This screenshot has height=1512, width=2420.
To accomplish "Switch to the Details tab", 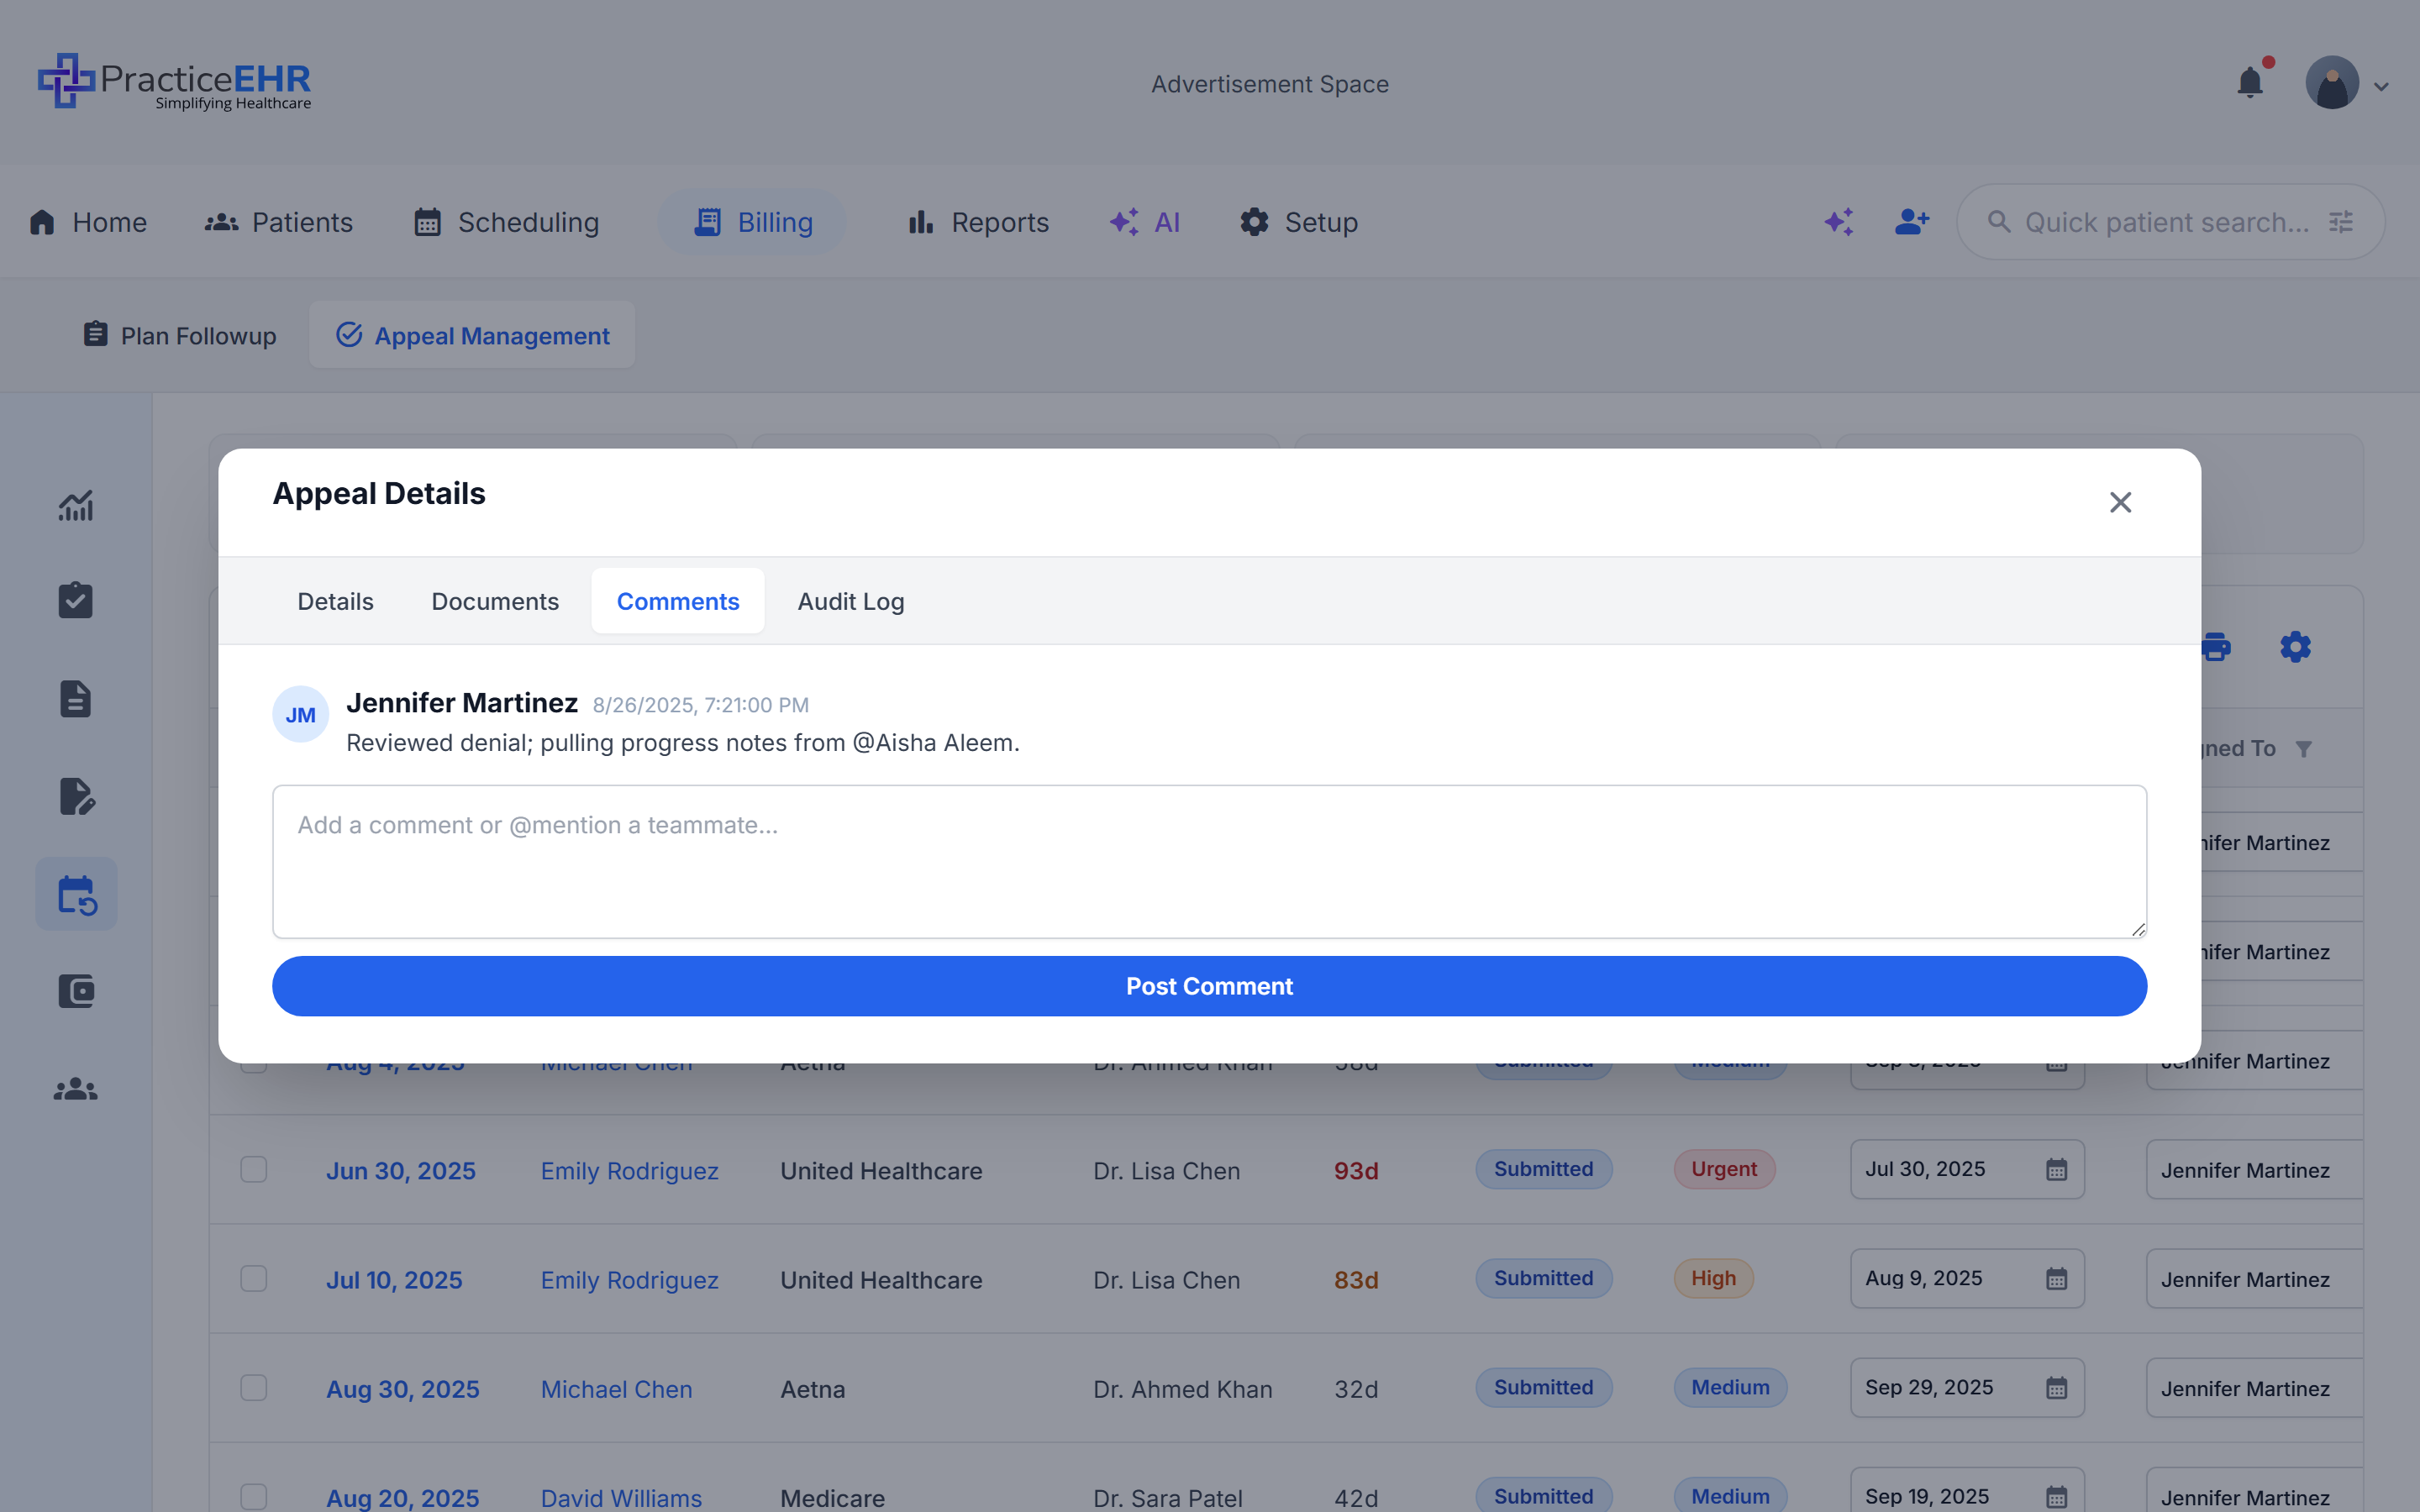I will click(x=335, y=601).
